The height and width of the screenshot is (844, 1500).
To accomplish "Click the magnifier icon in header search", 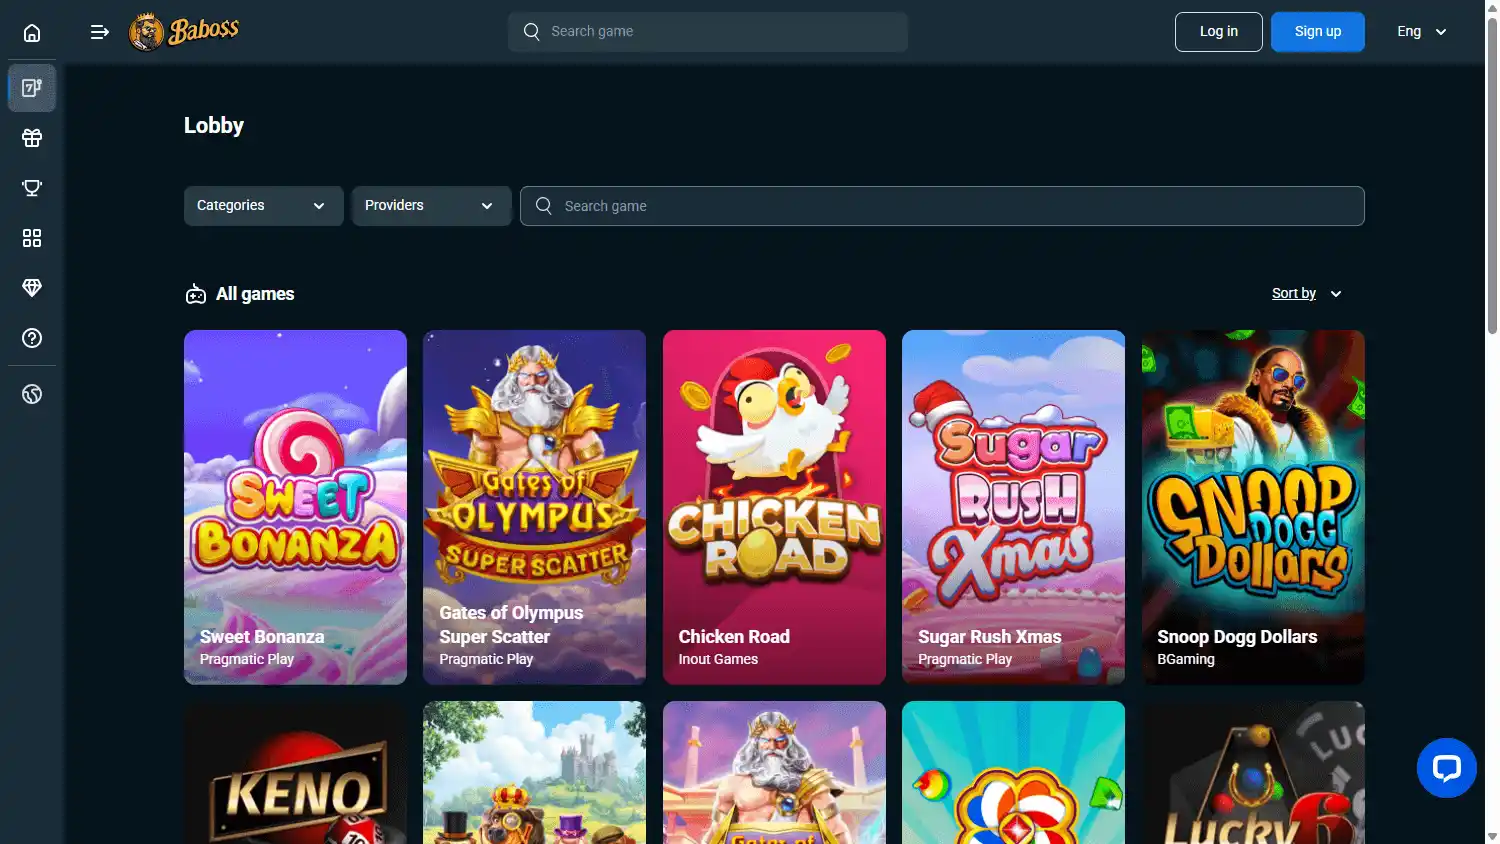I will (x=532, y=32).
